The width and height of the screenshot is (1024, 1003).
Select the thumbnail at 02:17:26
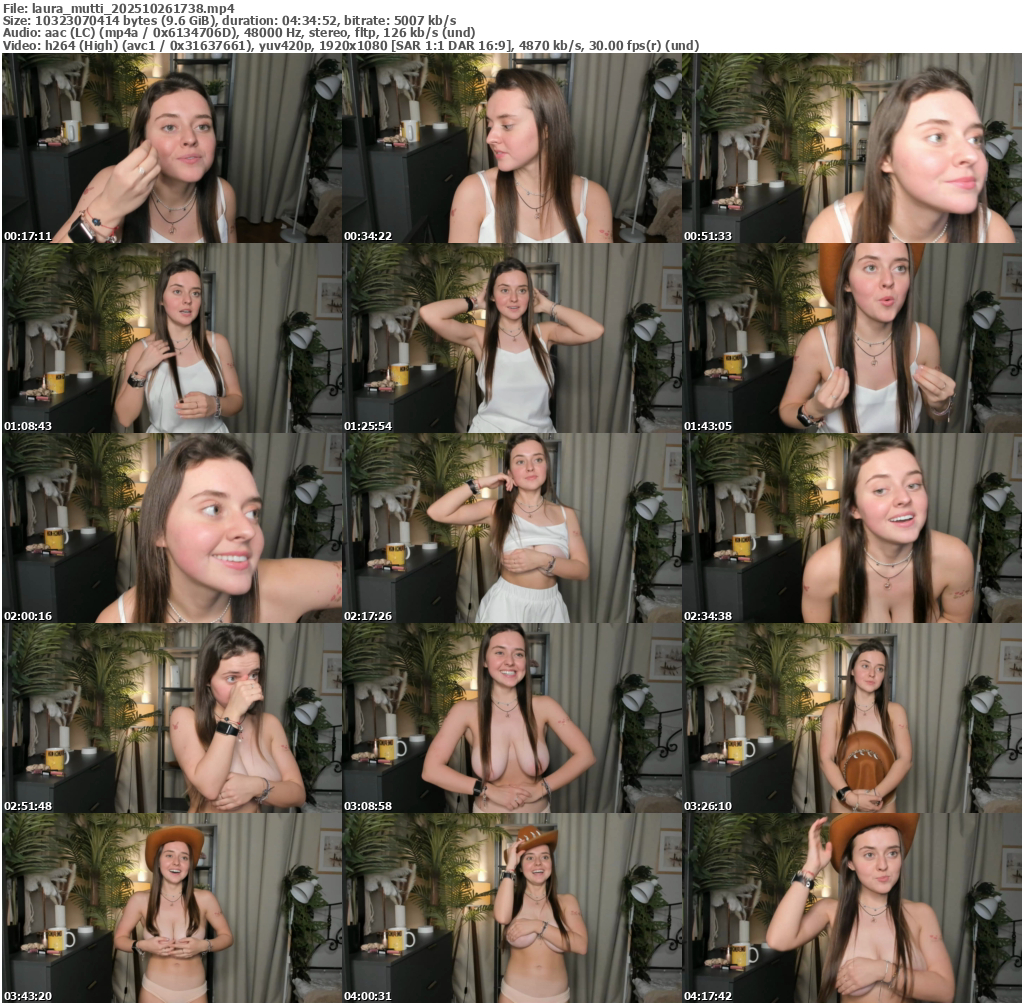(x=512, y=528)
